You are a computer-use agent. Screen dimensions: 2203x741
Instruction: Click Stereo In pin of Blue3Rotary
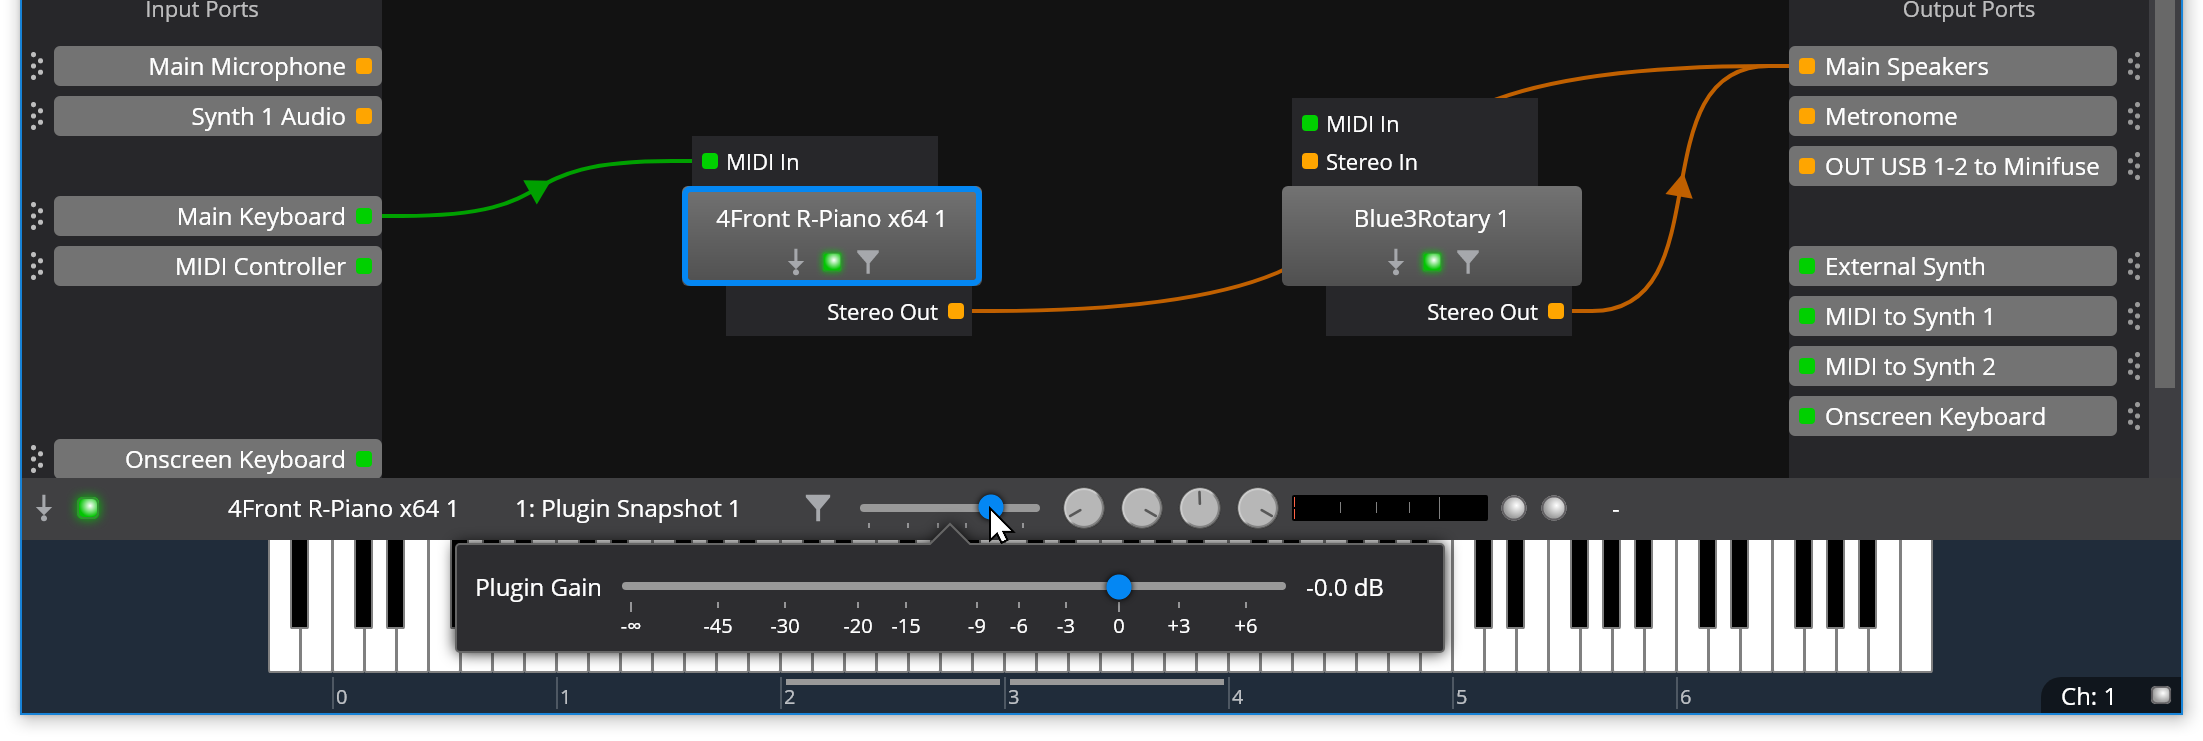tap(1310, 161)
